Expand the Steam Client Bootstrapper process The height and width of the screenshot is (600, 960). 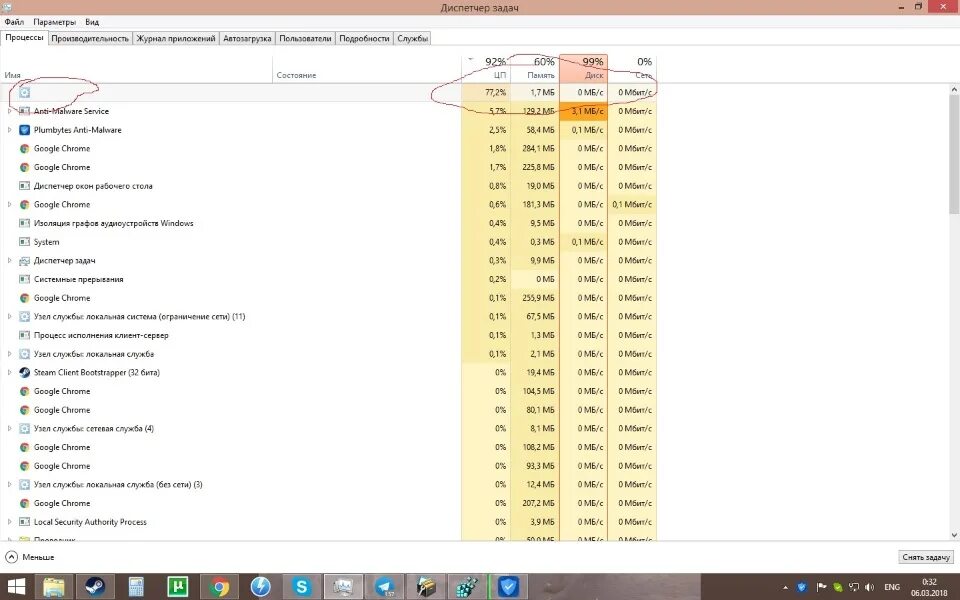click(9, 372)
